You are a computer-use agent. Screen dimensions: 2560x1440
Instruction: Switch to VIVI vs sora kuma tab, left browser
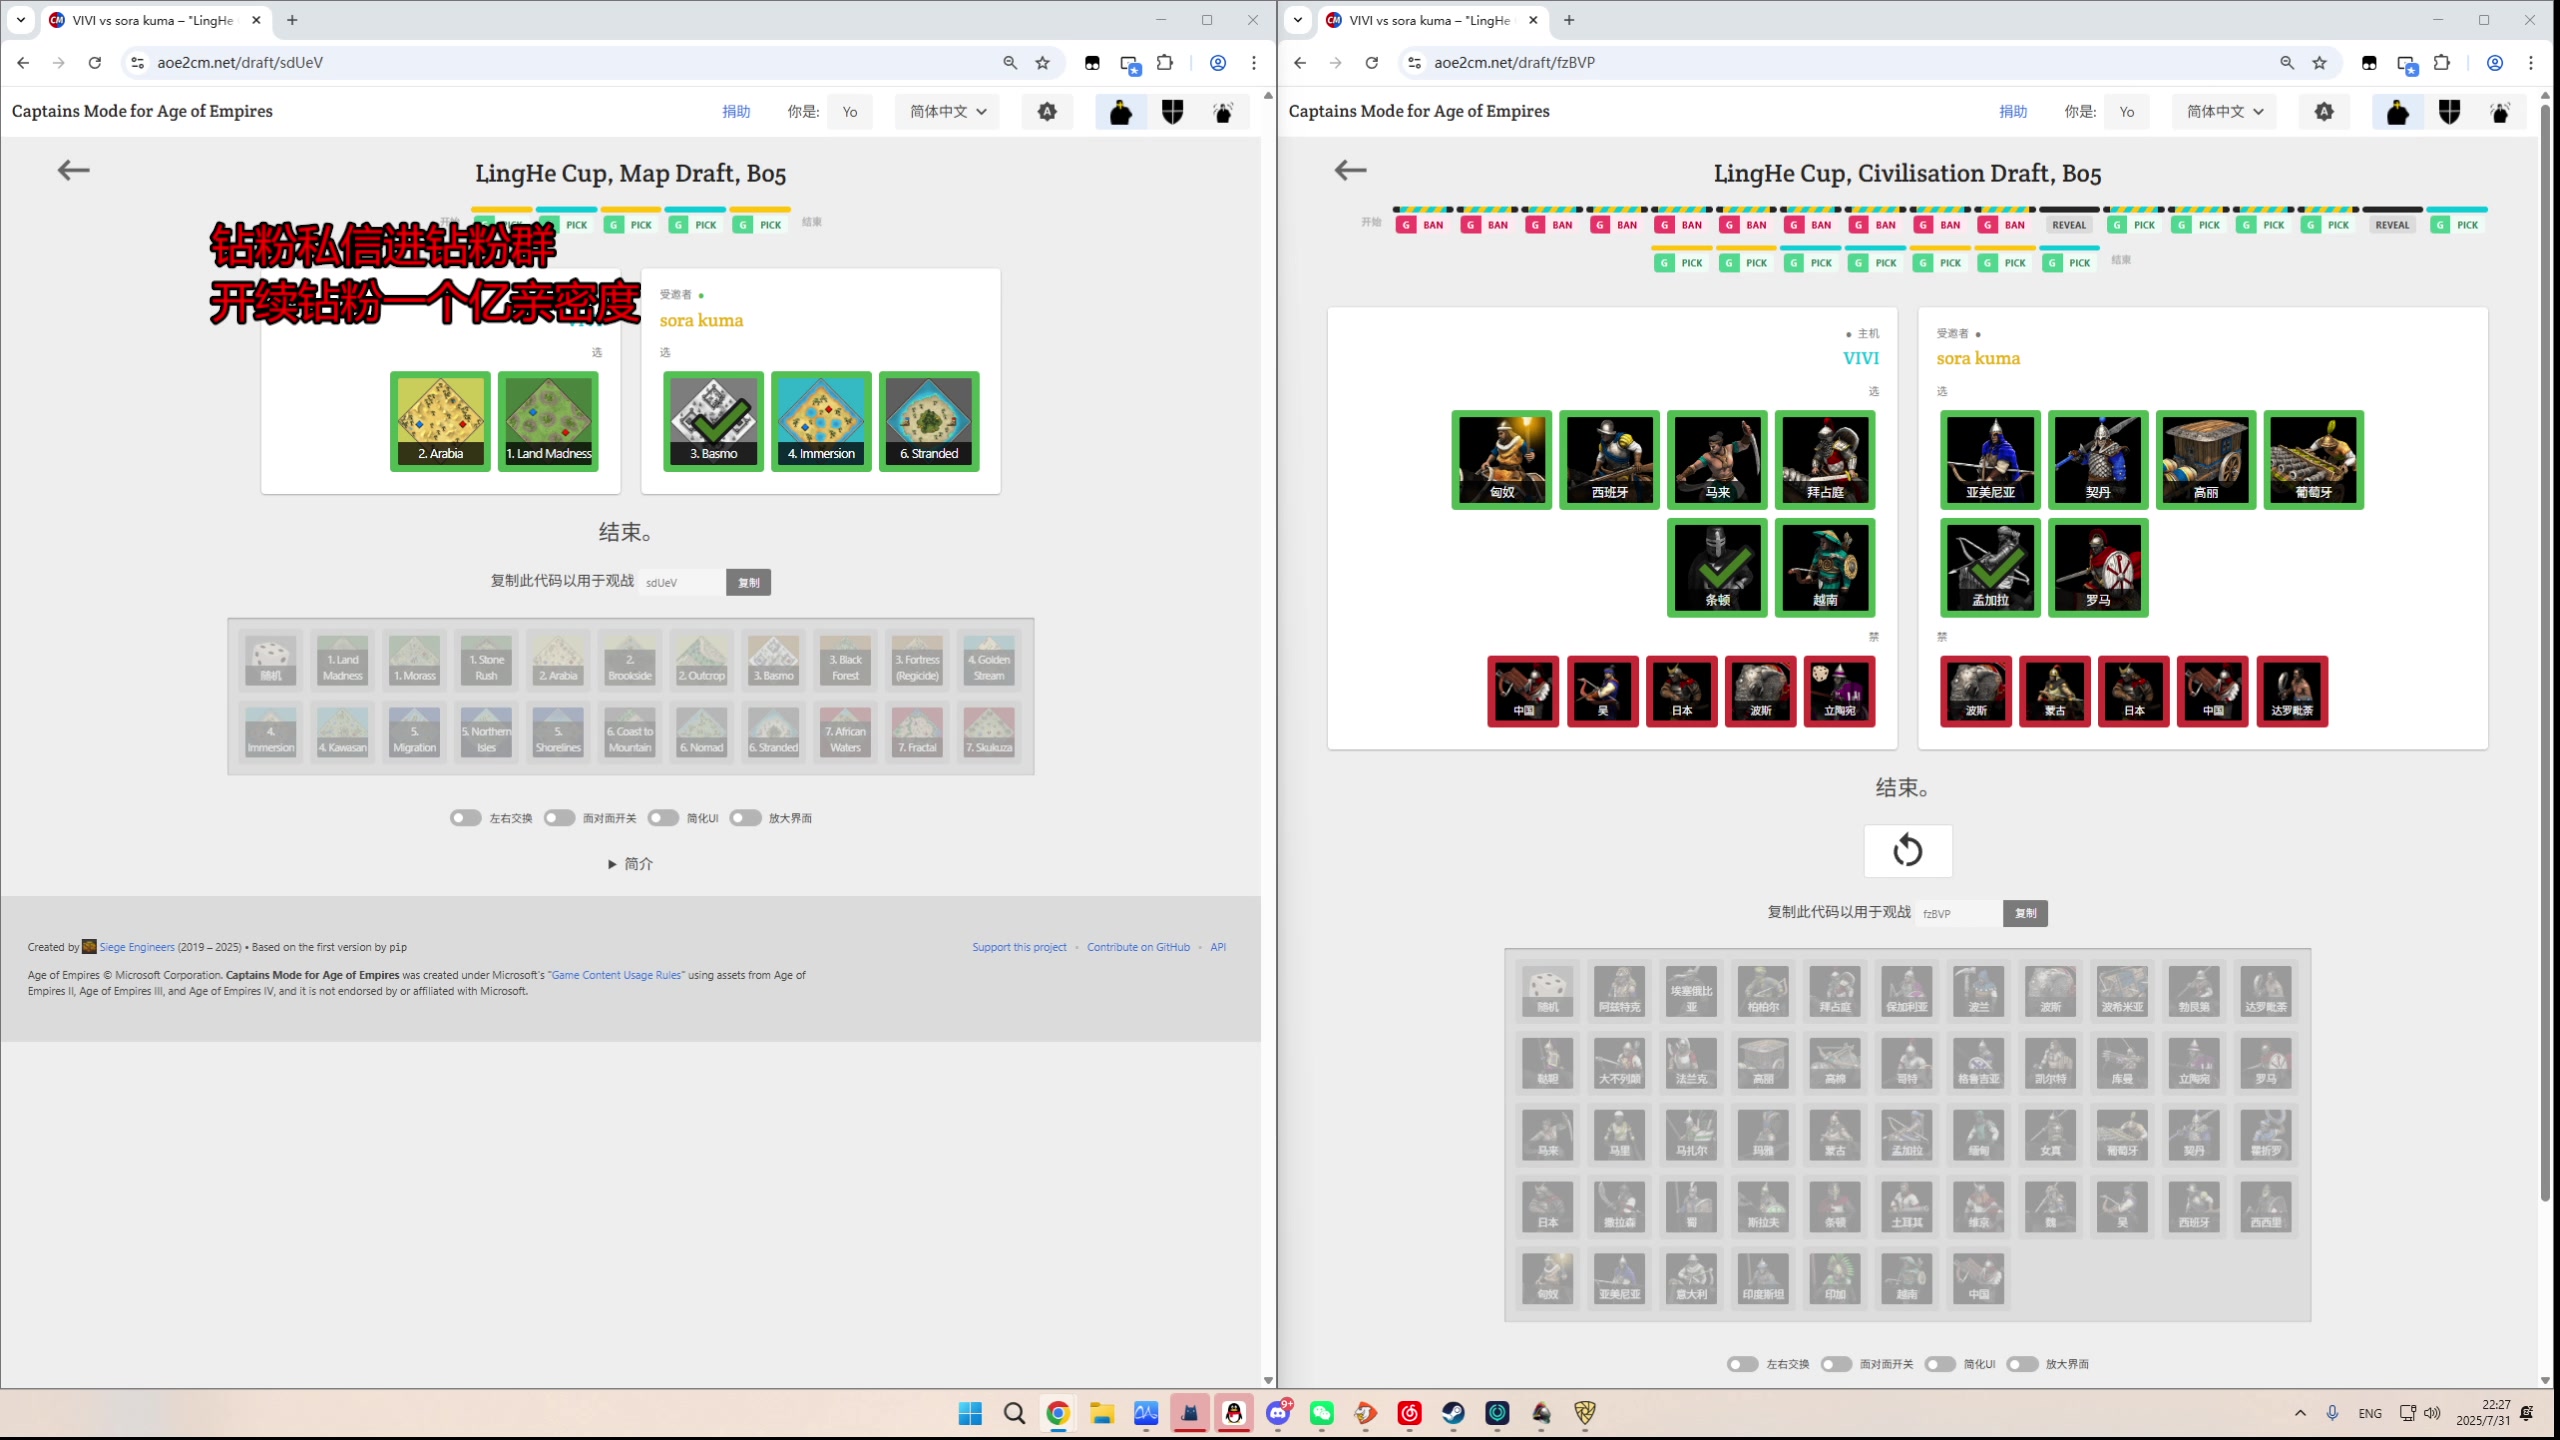155,20
